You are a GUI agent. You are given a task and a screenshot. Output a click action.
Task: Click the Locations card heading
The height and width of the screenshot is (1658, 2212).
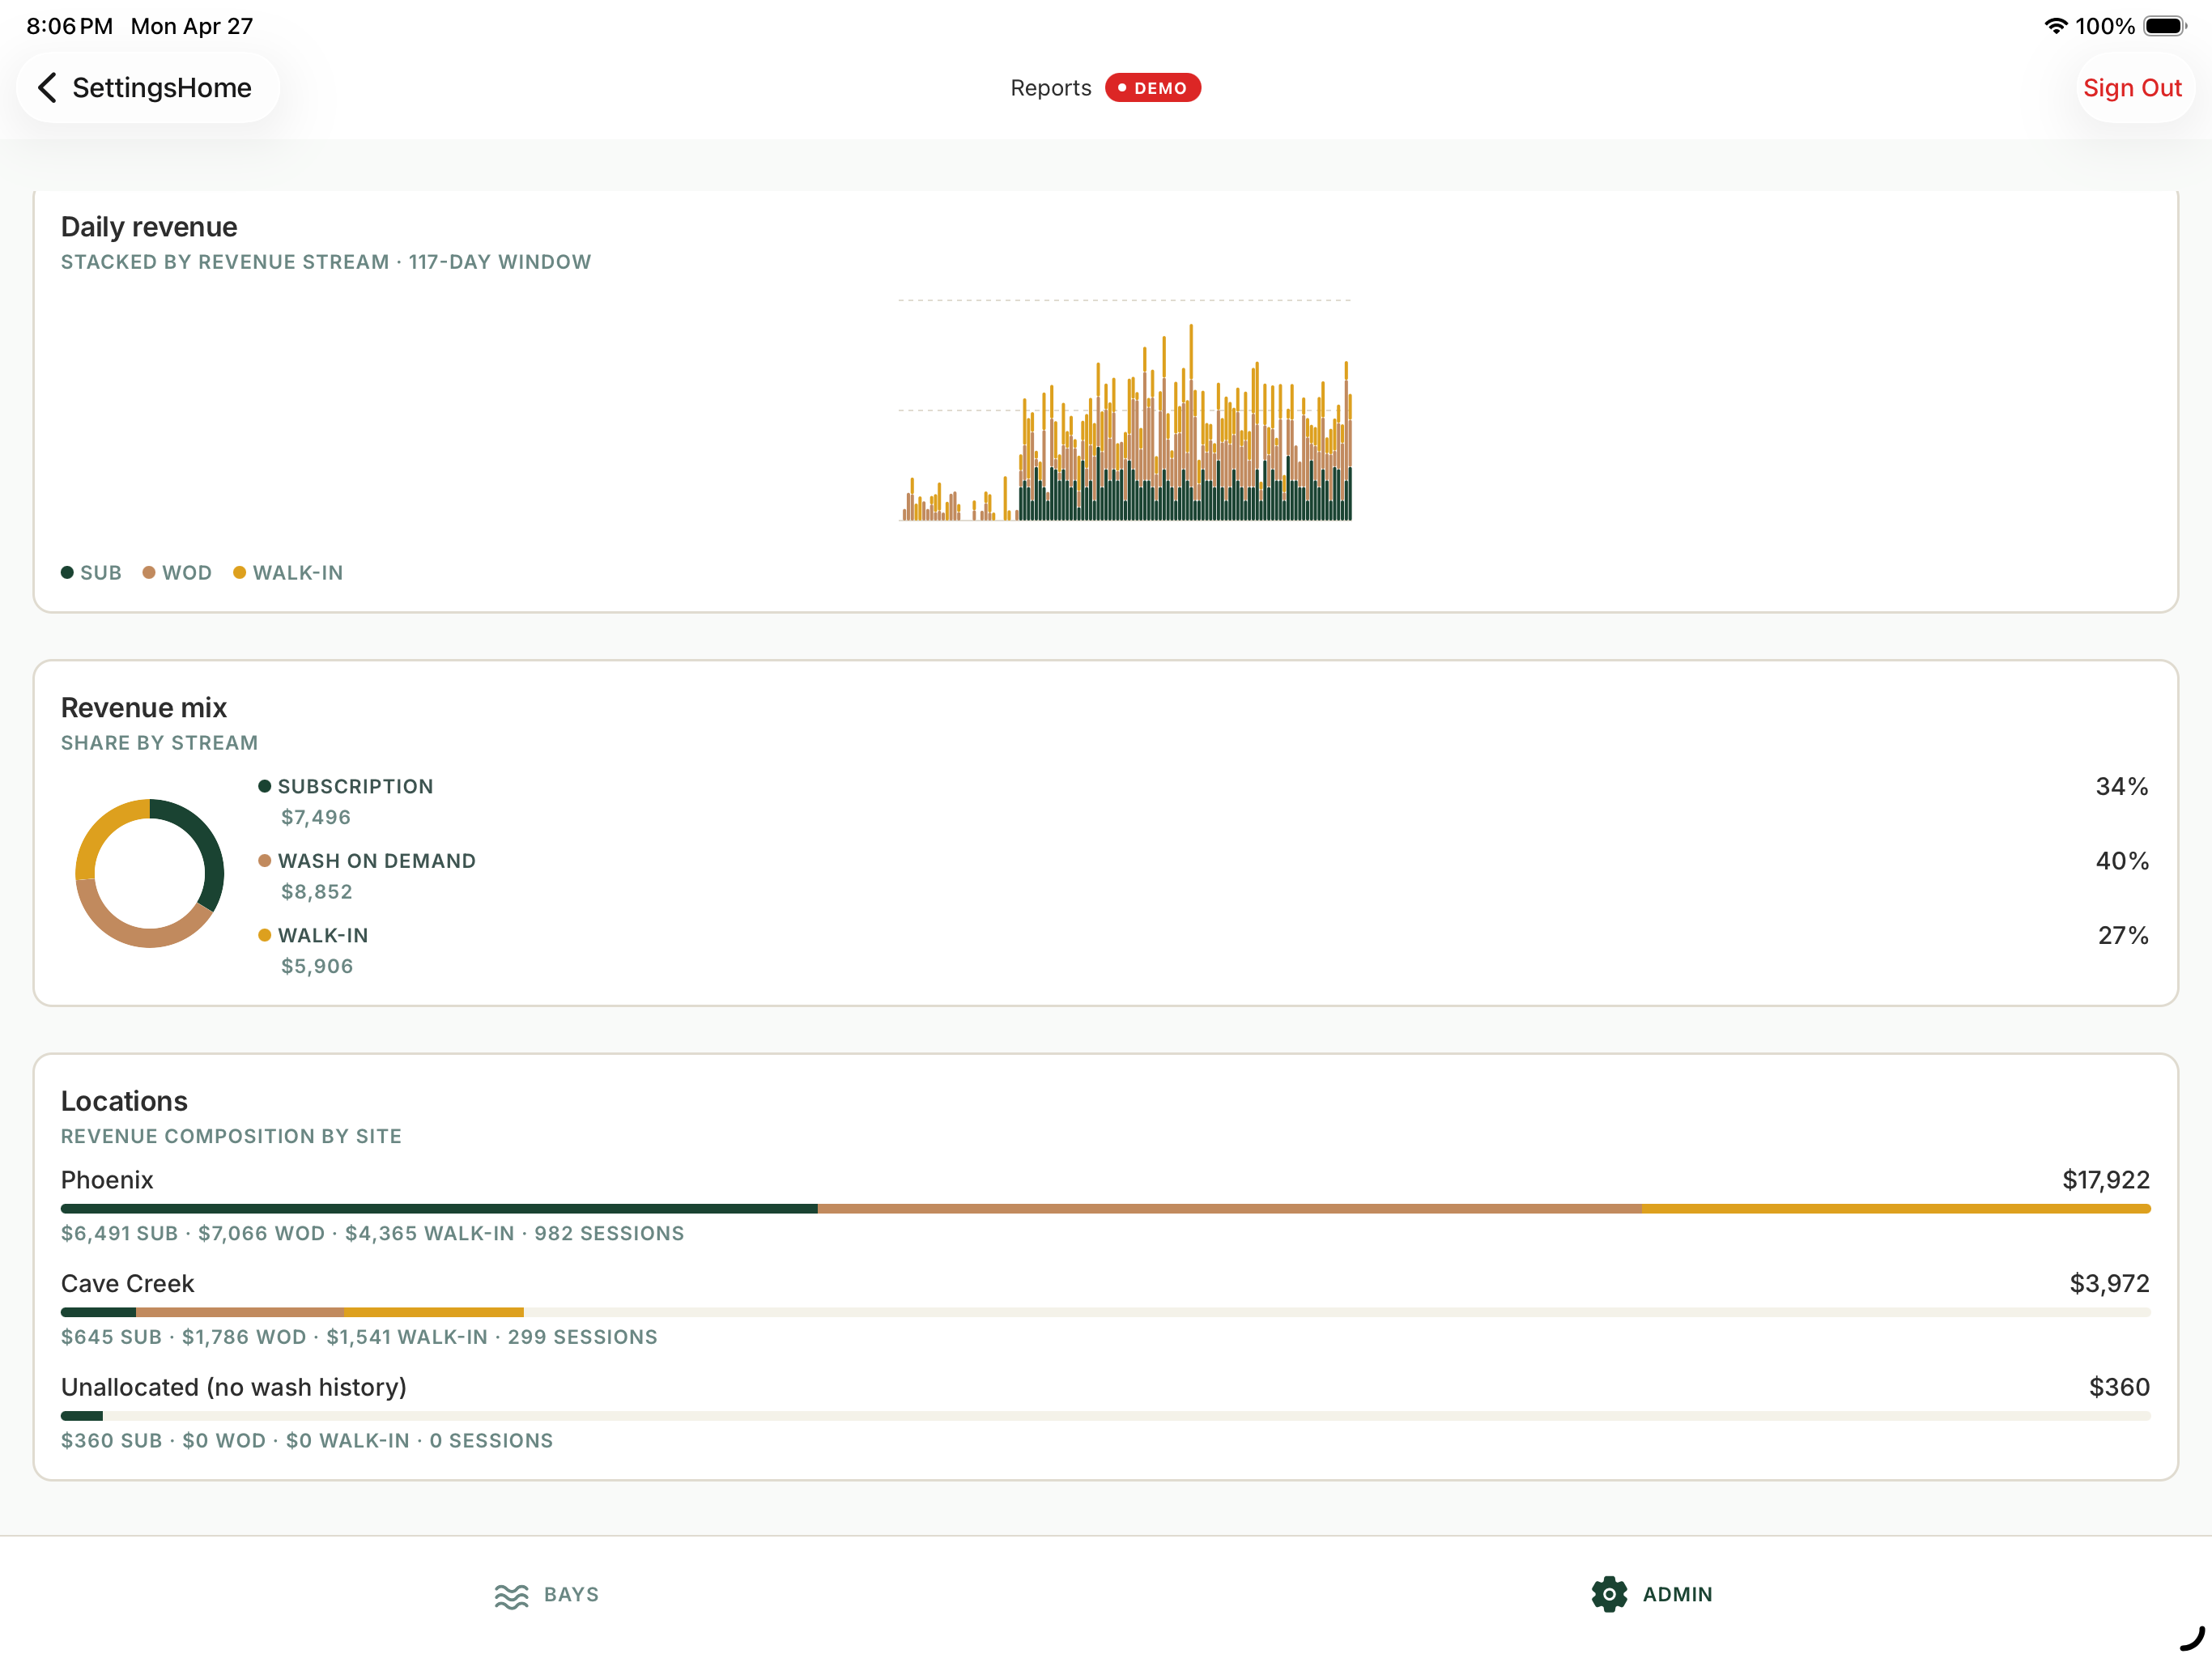124,1101
